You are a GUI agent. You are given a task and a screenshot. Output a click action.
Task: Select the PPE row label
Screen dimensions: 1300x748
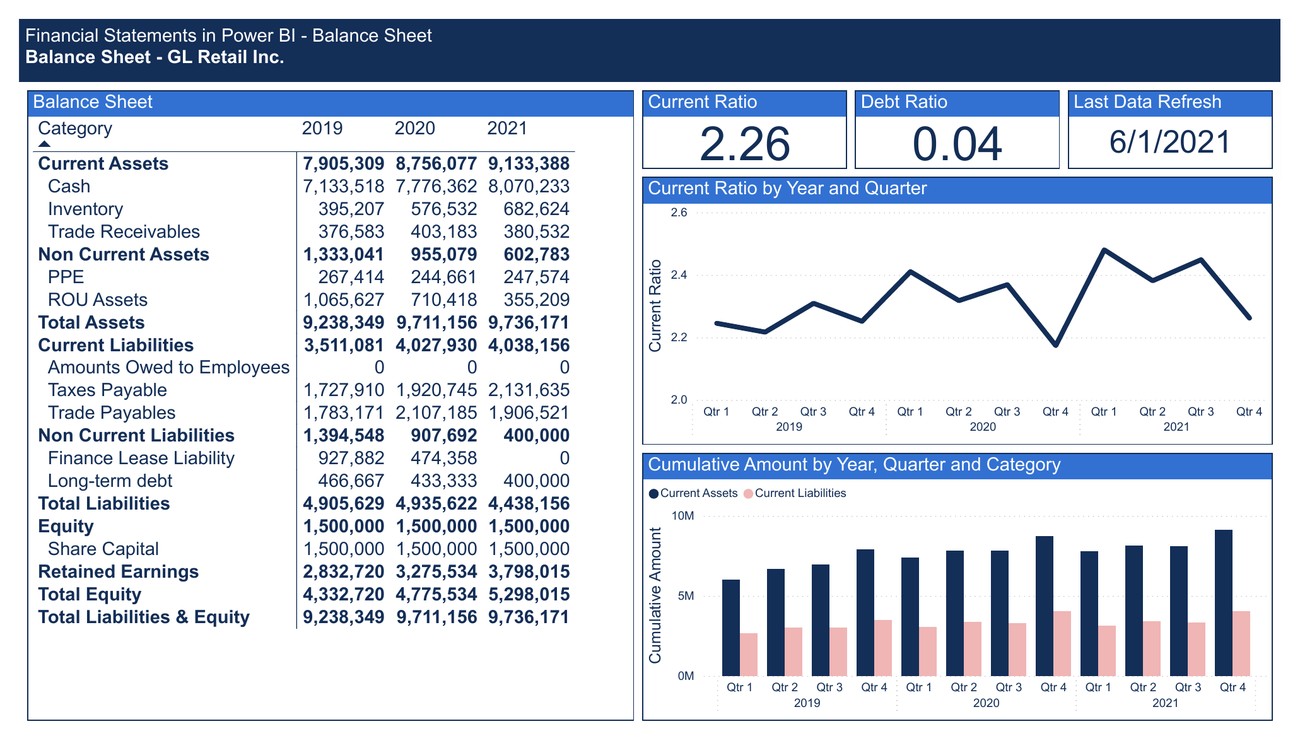pos(66,277)
